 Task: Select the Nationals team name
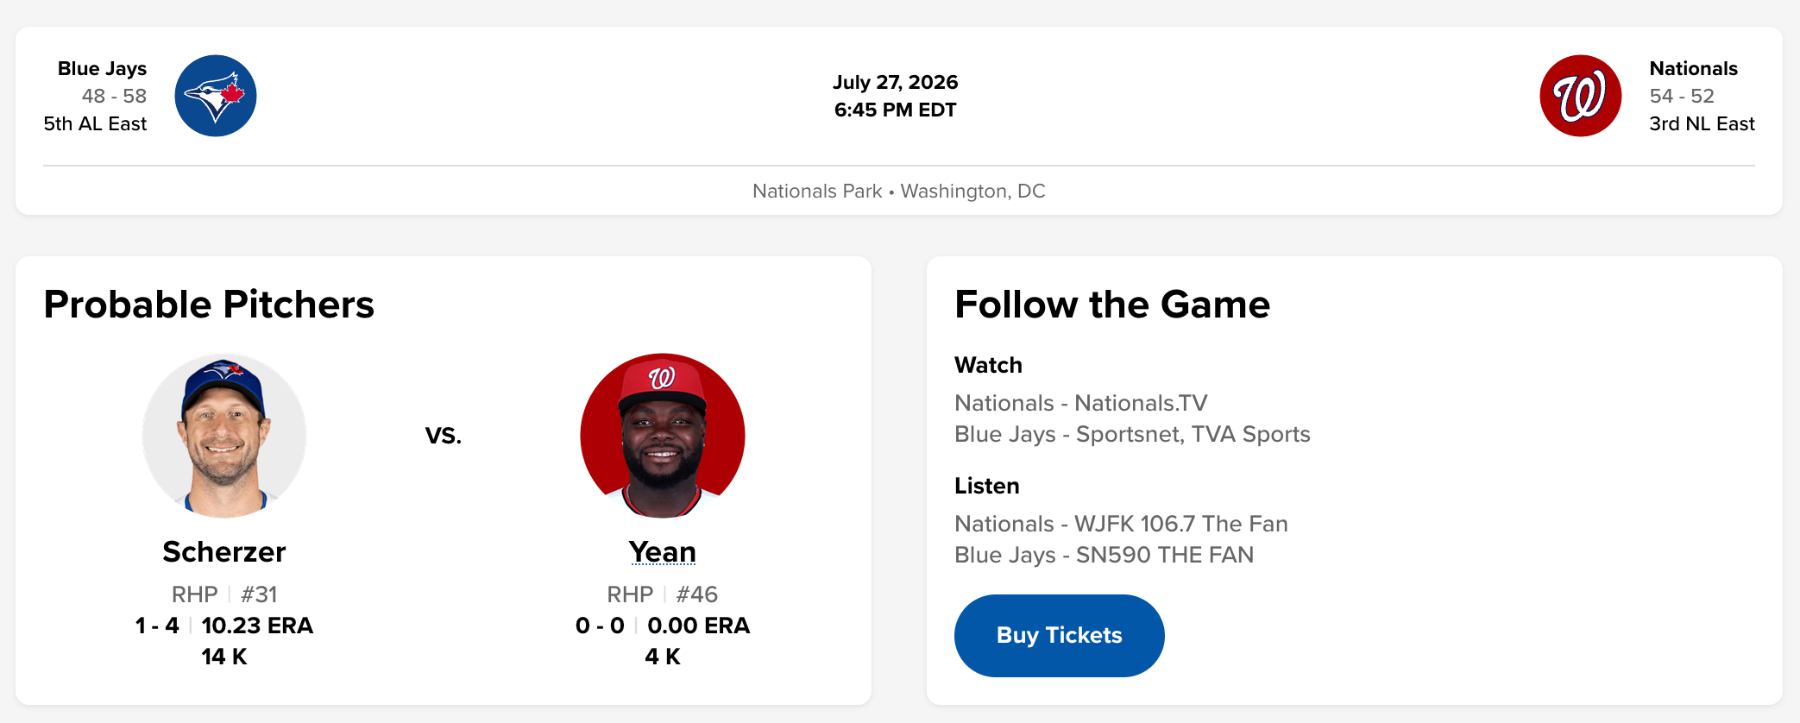coord(1693,68)
